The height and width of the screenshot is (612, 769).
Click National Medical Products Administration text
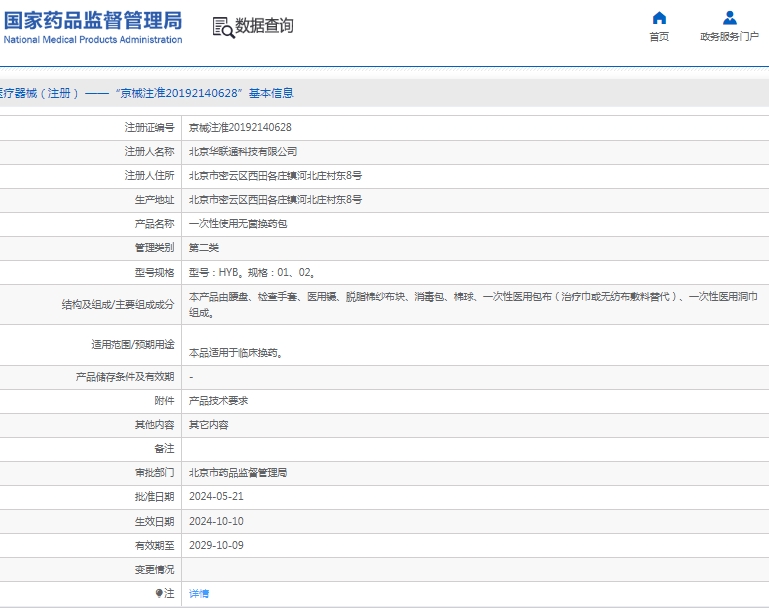point(93,40)
